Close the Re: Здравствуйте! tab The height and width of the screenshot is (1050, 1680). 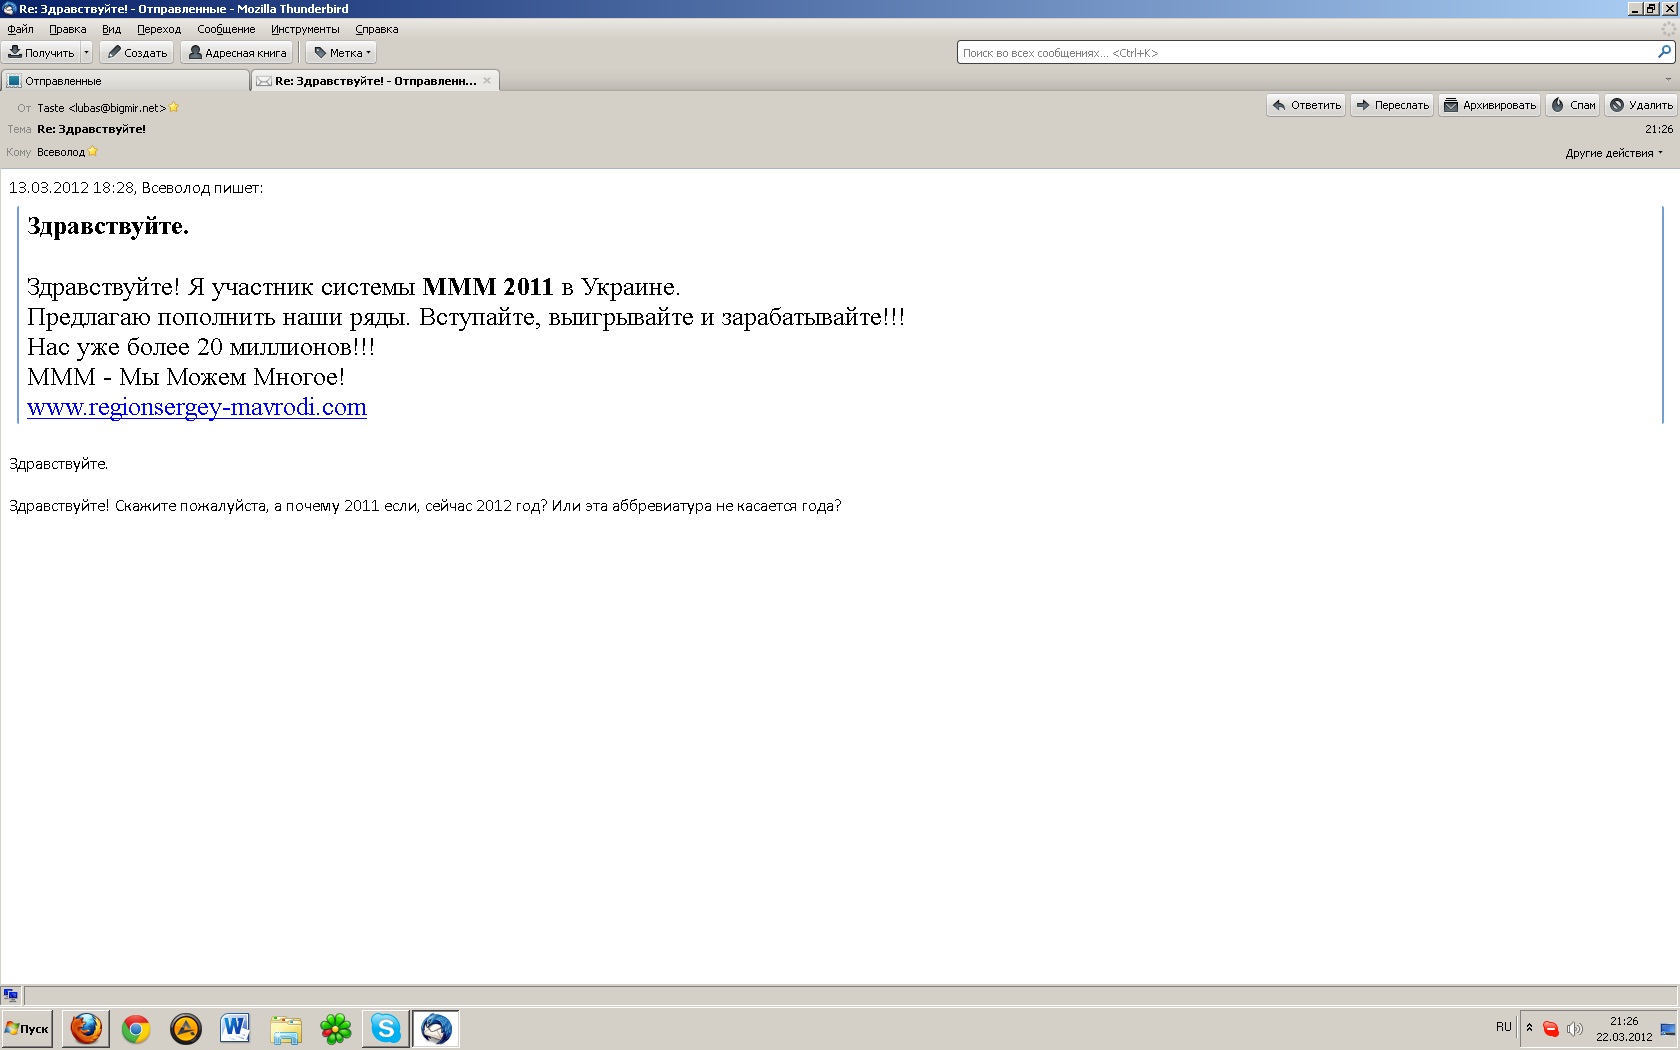coord(487,81)
